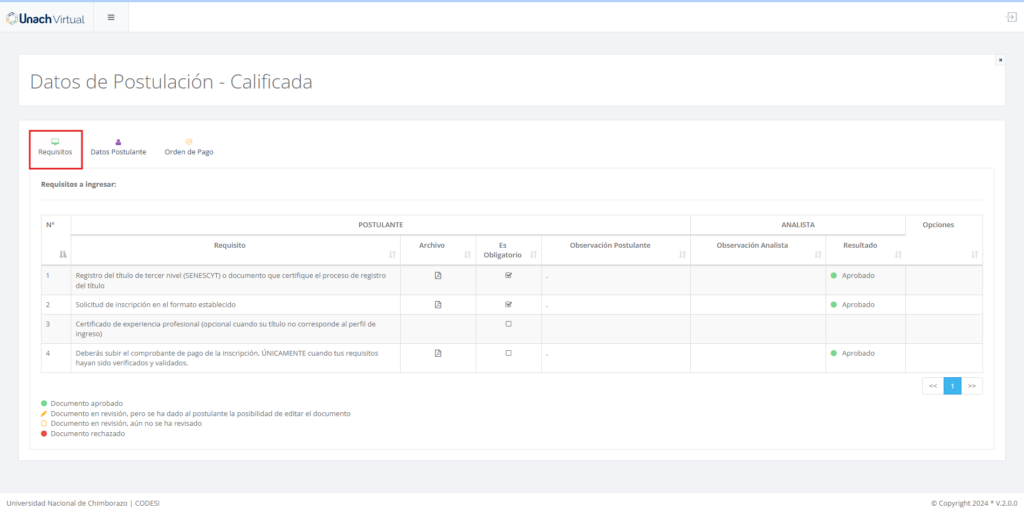The width and height of the screenshot is (1024, 510).
Task: Go to next page with >> button
Action: (x=971, y=386)
